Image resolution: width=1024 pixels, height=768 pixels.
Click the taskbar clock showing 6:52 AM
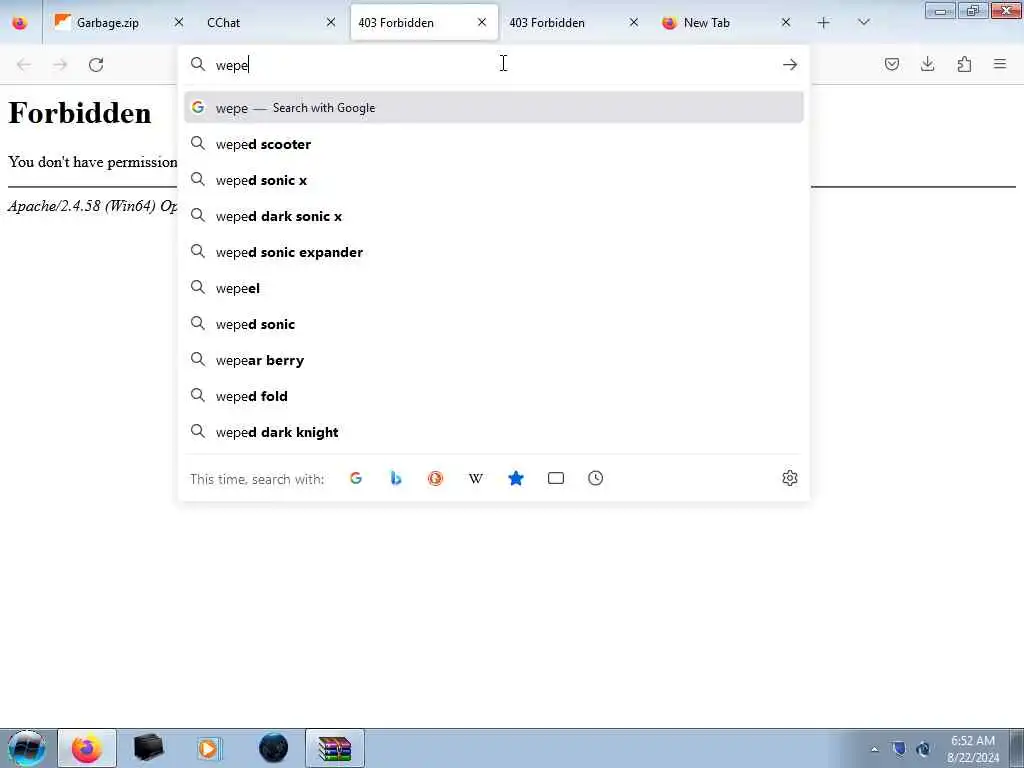pyautogui.click(x=972, y=749)
